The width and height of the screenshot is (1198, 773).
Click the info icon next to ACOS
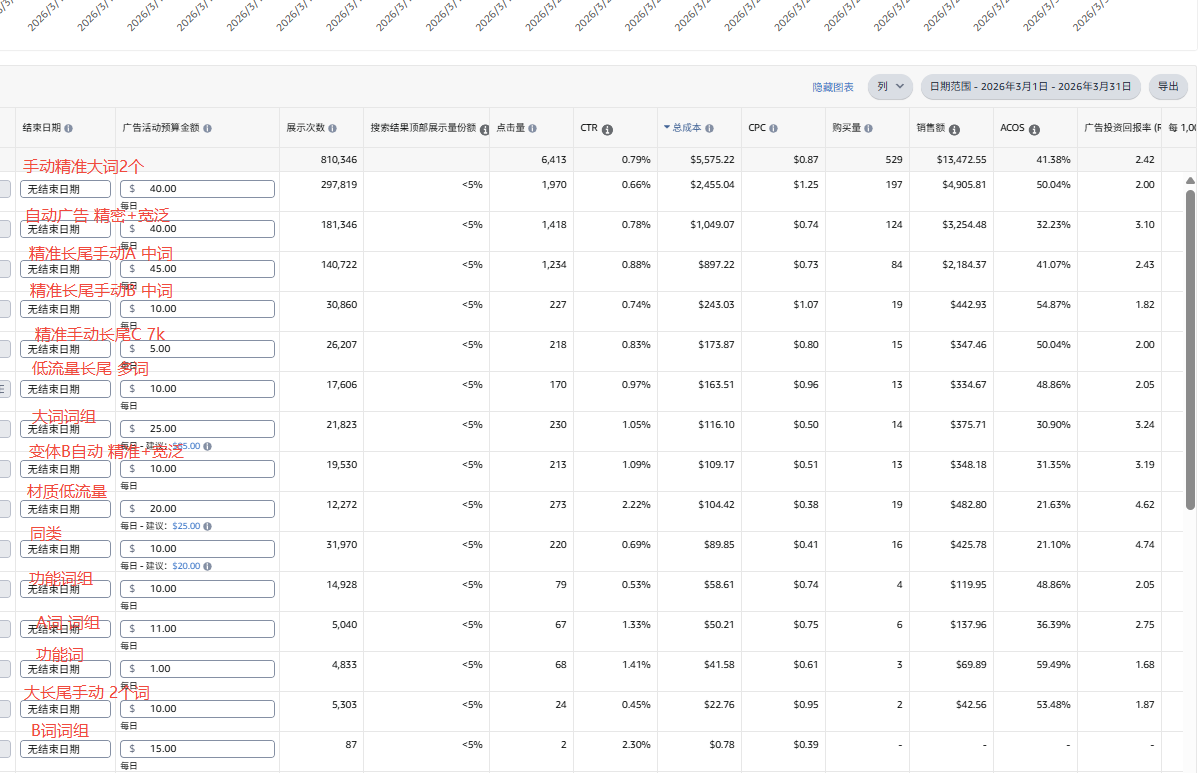pyautogui.click(x=1034, y=129)
